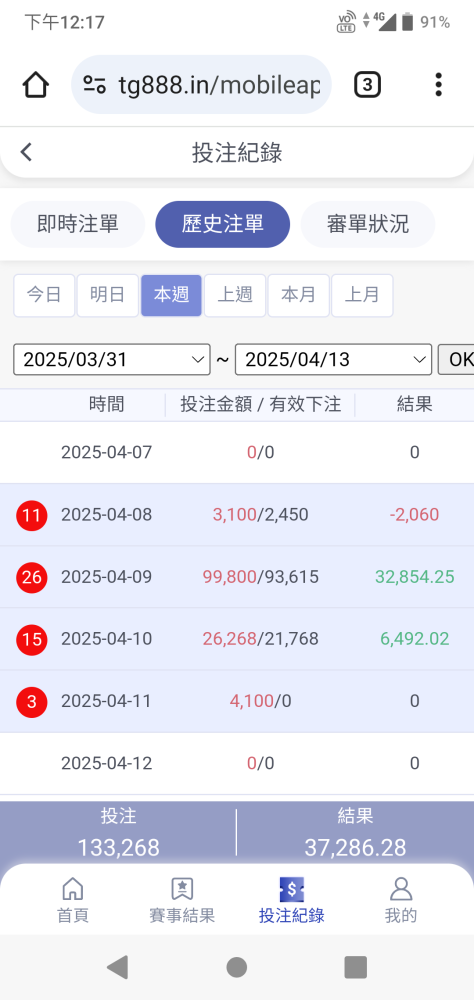This screenshot has width=474, height=1000.
Task: Select the 明日 date filter
Action: pyautogui.click(x=108, y=295)
